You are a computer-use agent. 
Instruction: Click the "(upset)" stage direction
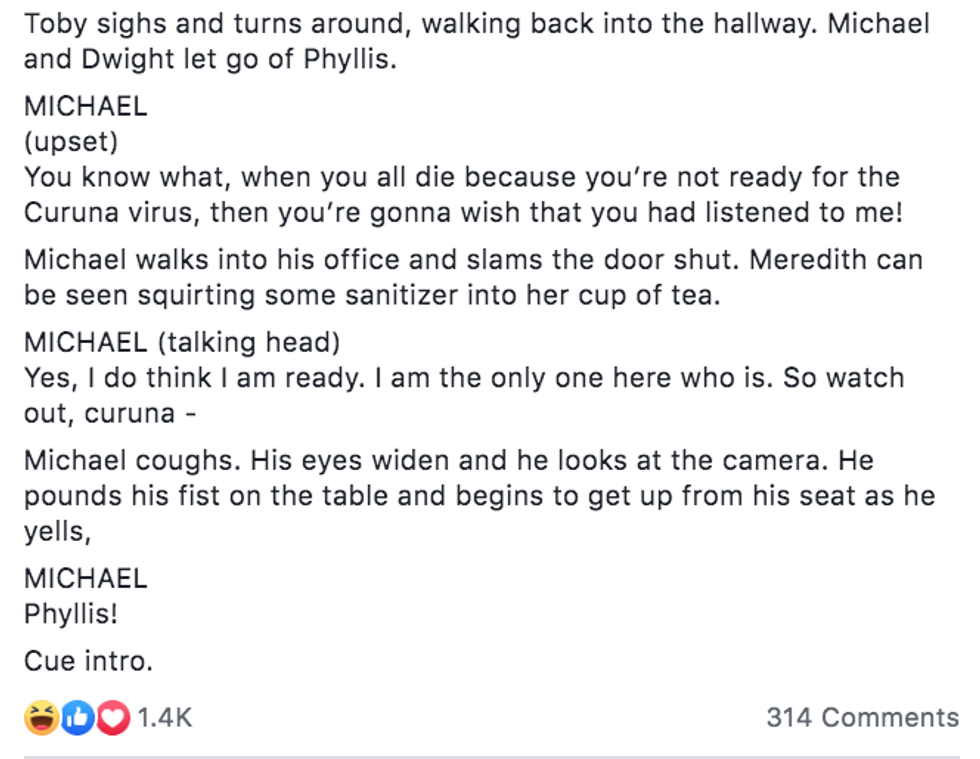click(x=71, y=142)
